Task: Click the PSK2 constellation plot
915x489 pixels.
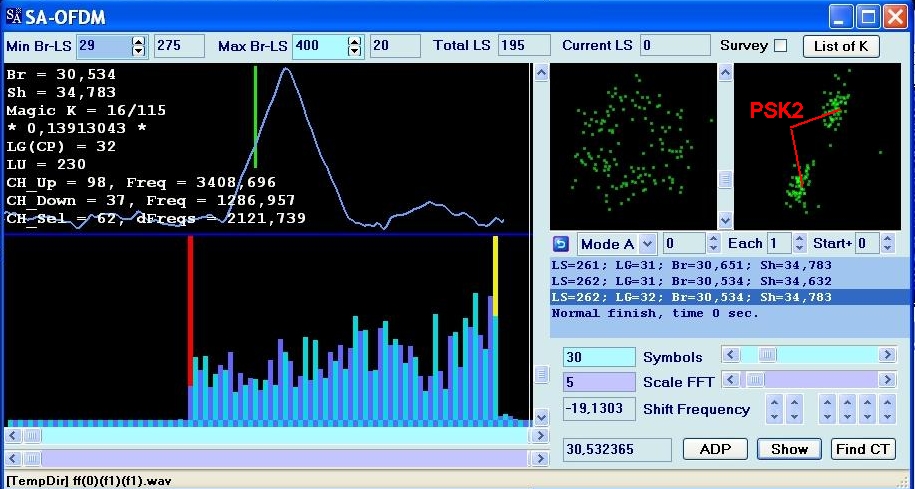Action: coord(818,146)
